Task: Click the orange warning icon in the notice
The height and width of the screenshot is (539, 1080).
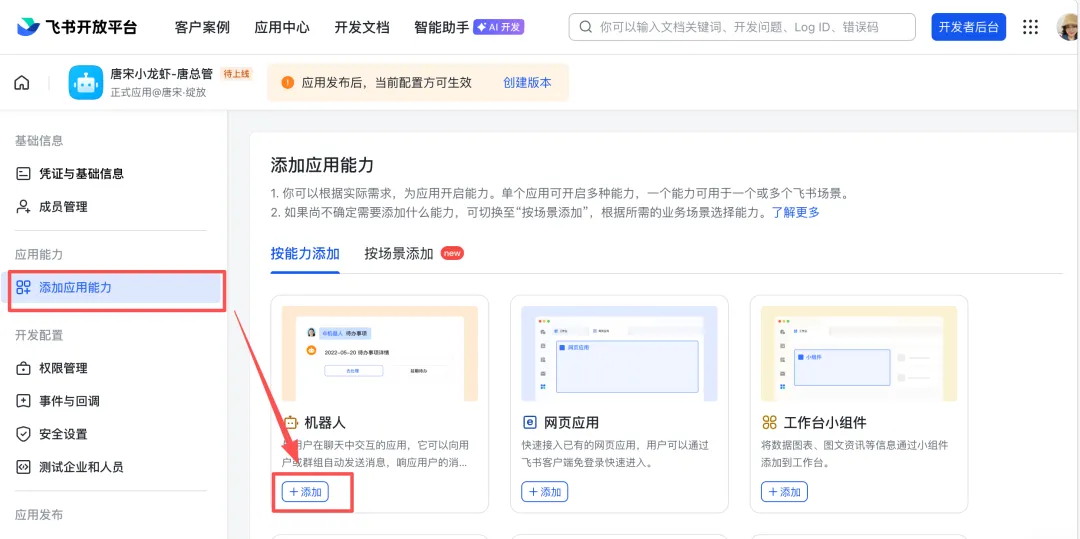Action: point(288,83)
